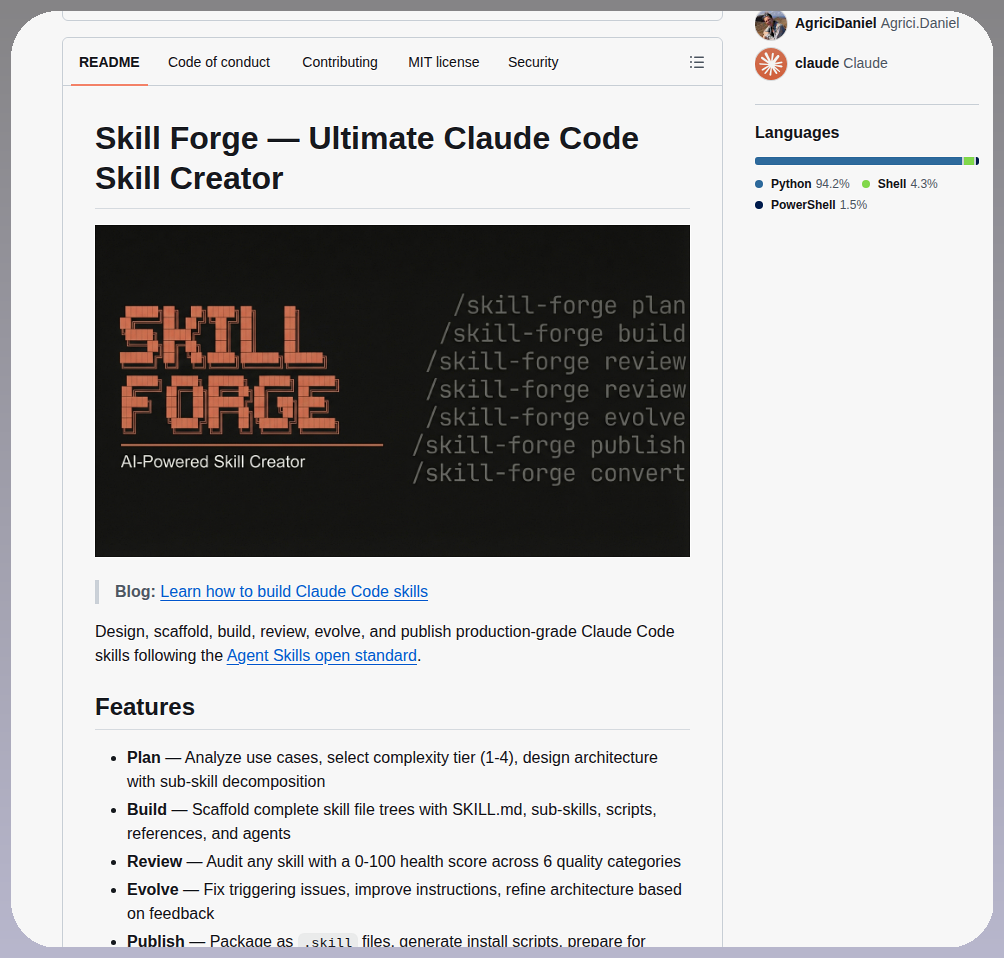
Task: Open the MIT license tab
Action: coord(443,62)
